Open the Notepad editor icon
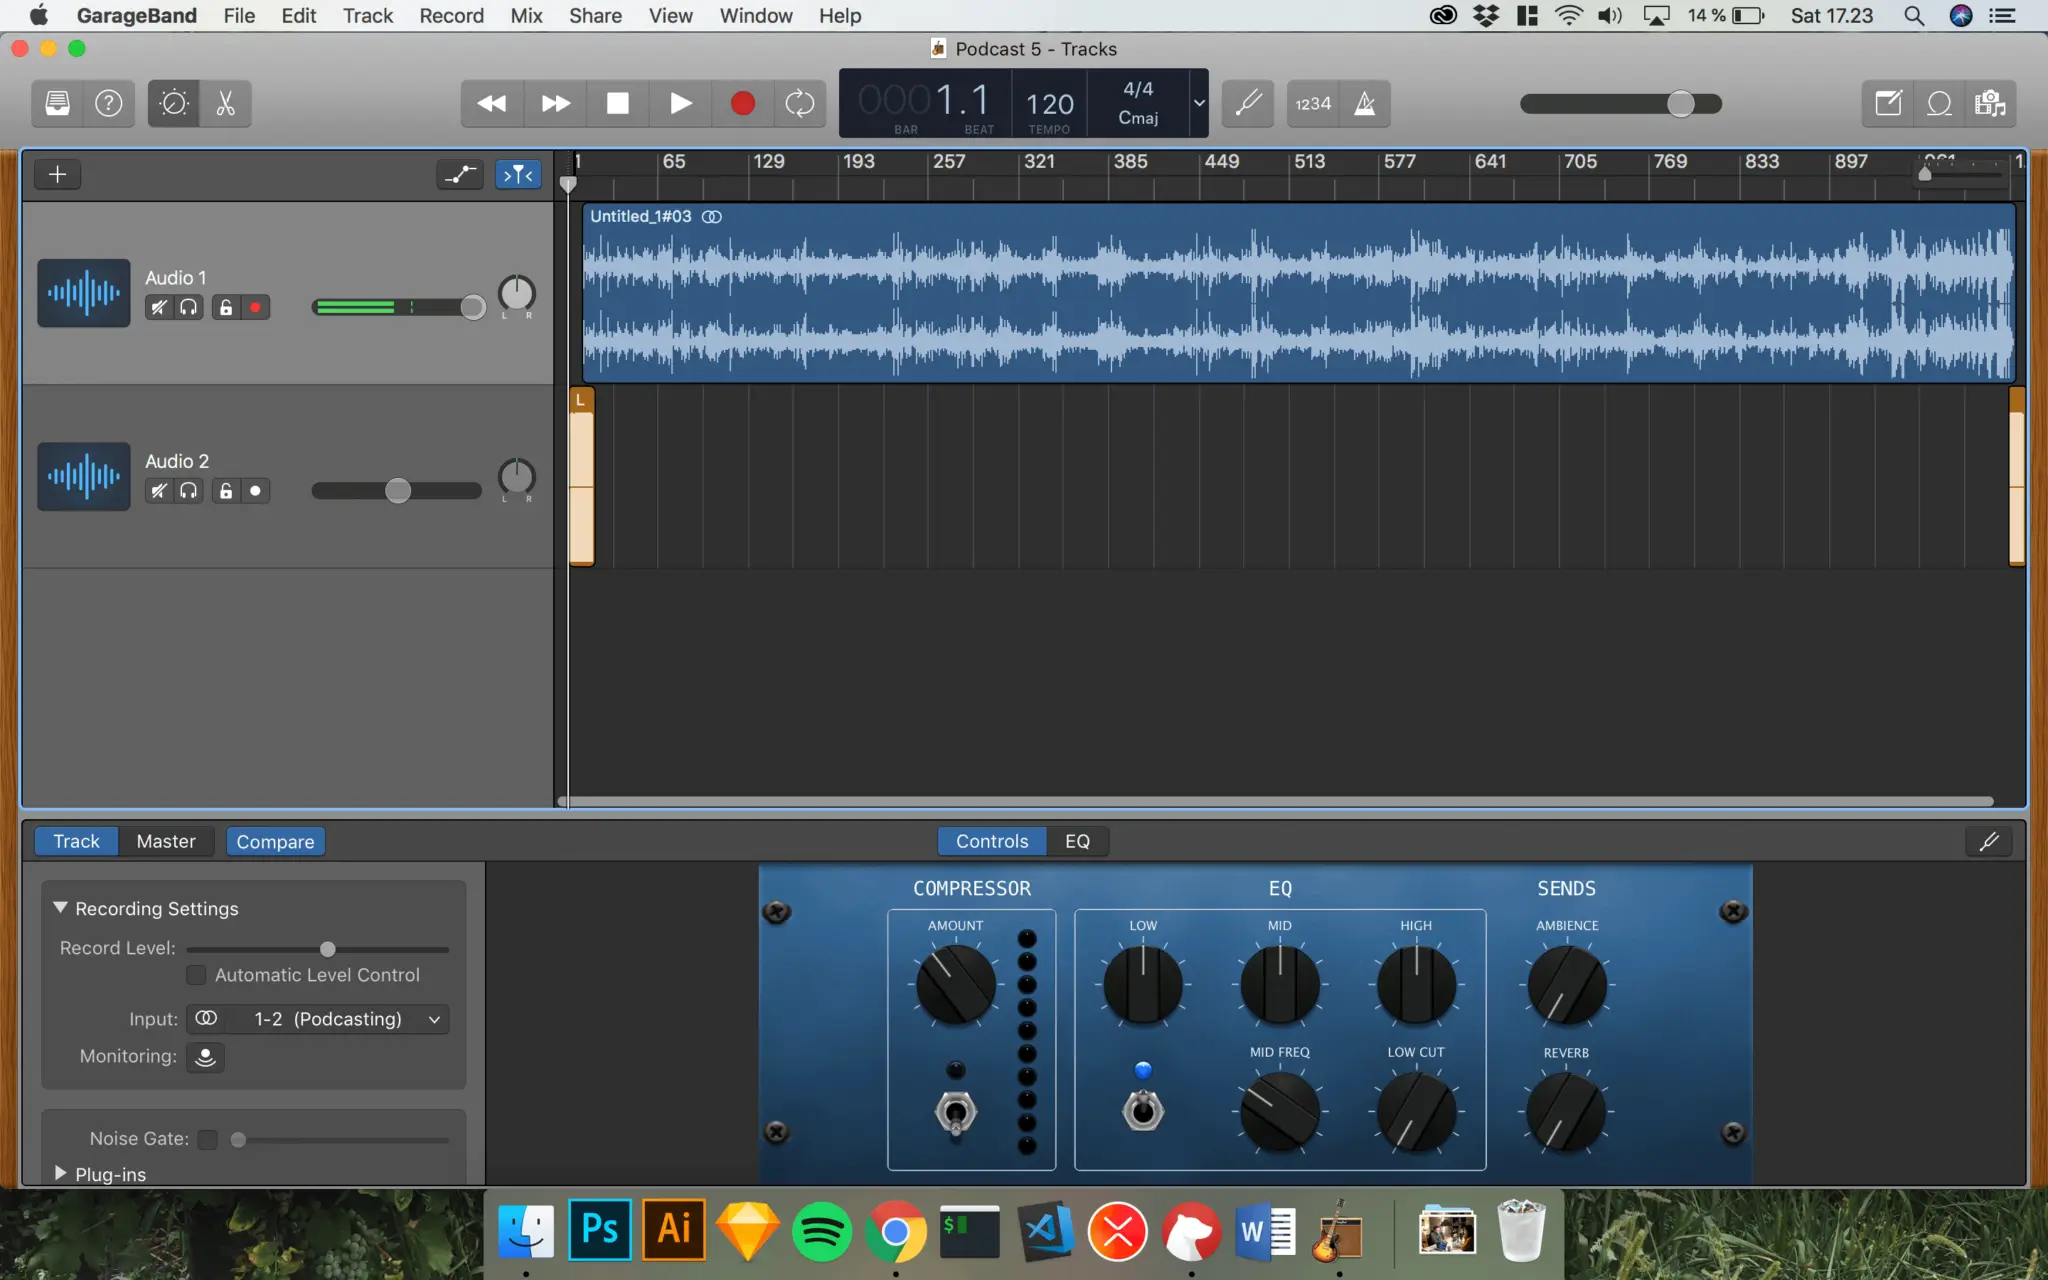This screenshot has width=2048, height=1280. (x=1887, y=103)
